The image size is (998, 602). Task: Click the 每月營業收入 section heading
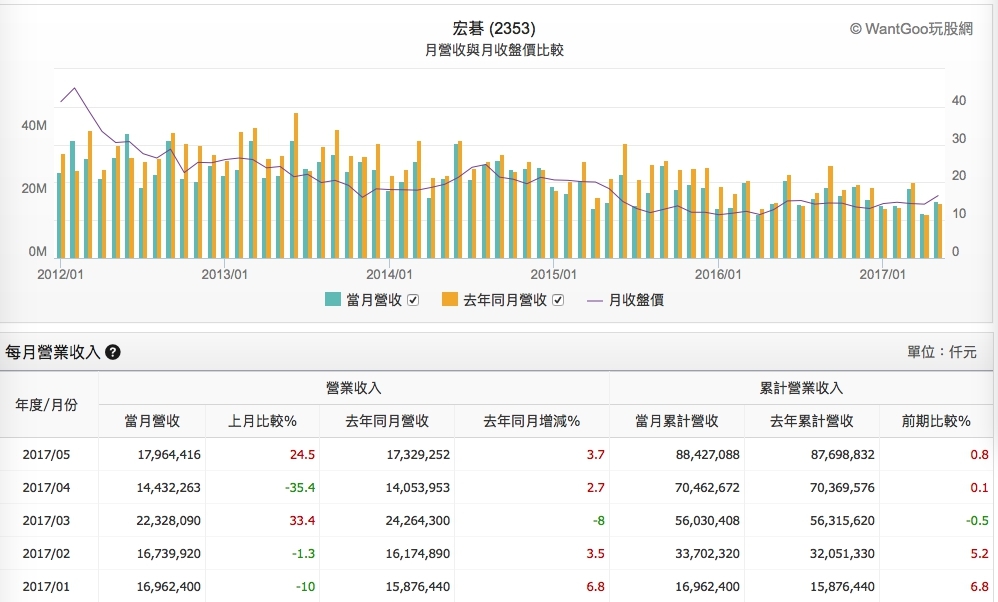(53, 352)
